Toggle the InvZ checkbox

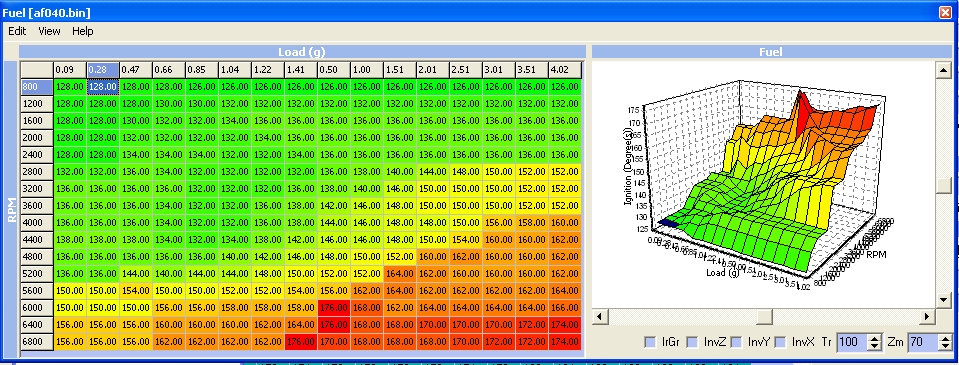[x=692, y=342]
